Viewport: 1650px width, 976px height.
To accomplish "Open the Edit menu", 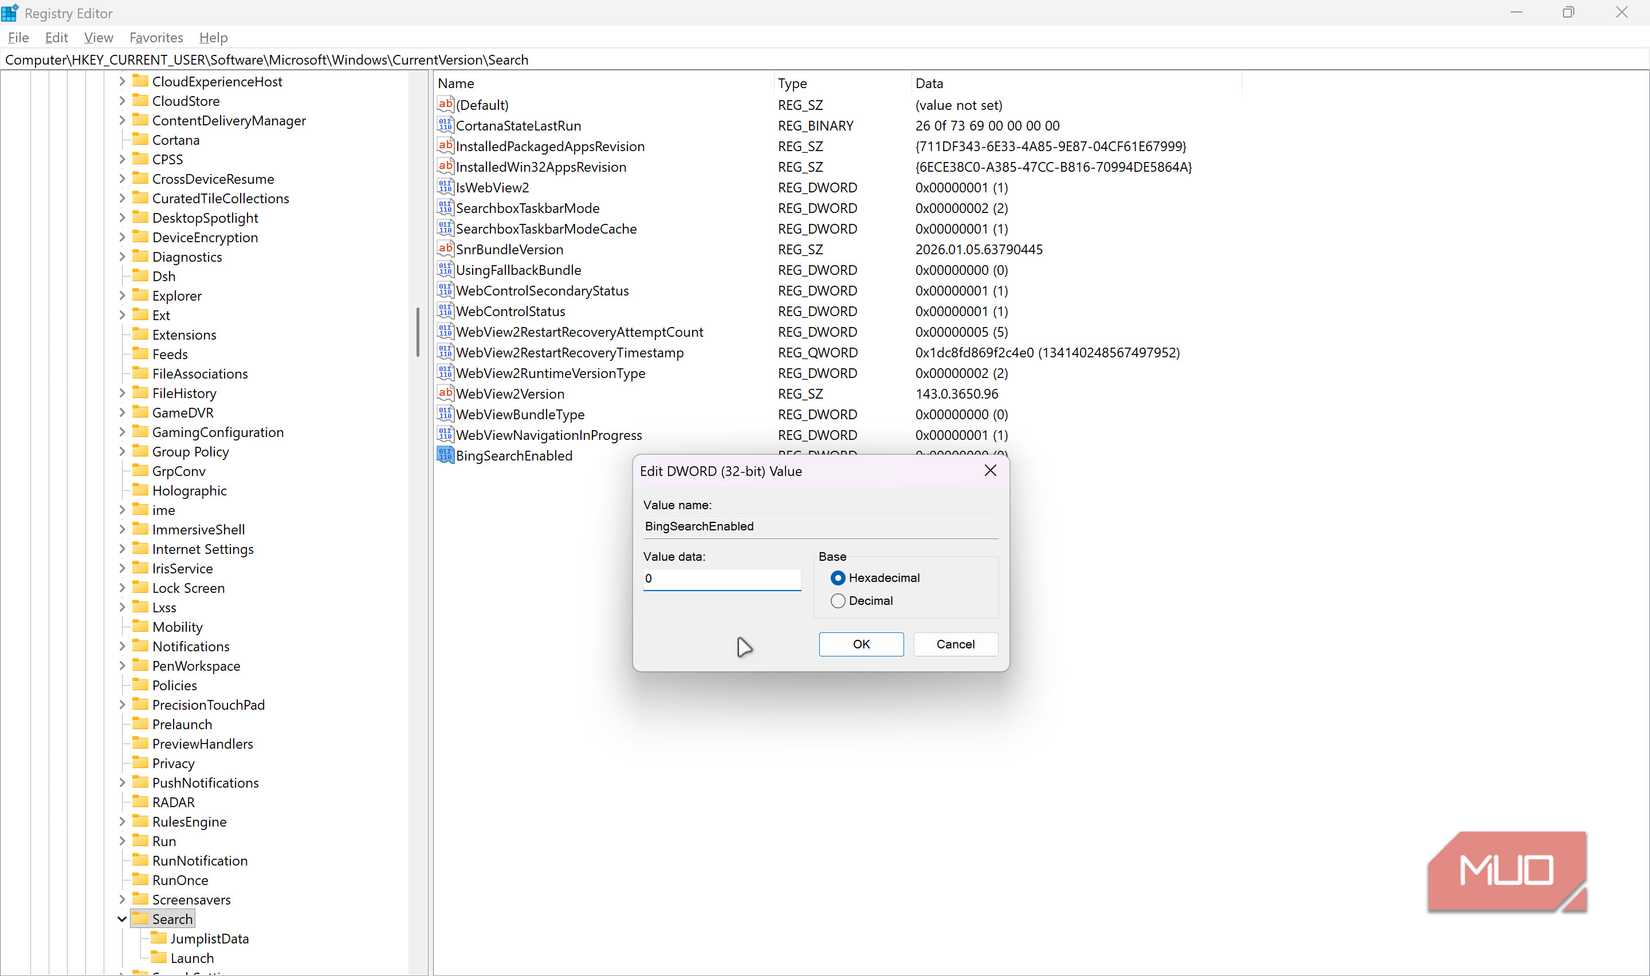I will pyautogui.click(x=56, y=37).
